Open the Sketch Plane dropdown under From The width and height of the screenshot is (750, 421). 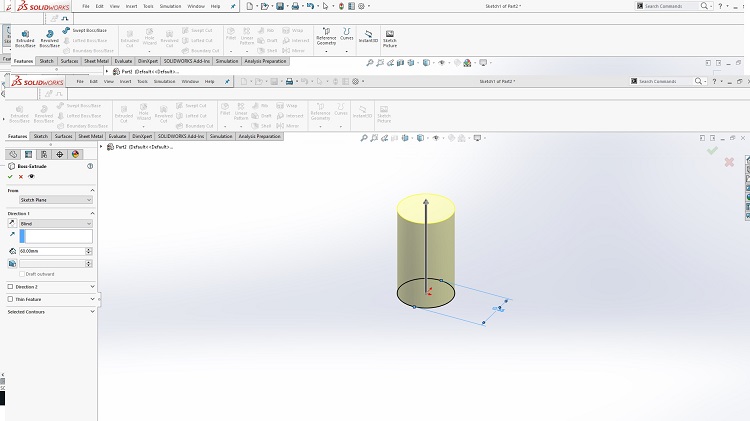click(x=55, y=200)
